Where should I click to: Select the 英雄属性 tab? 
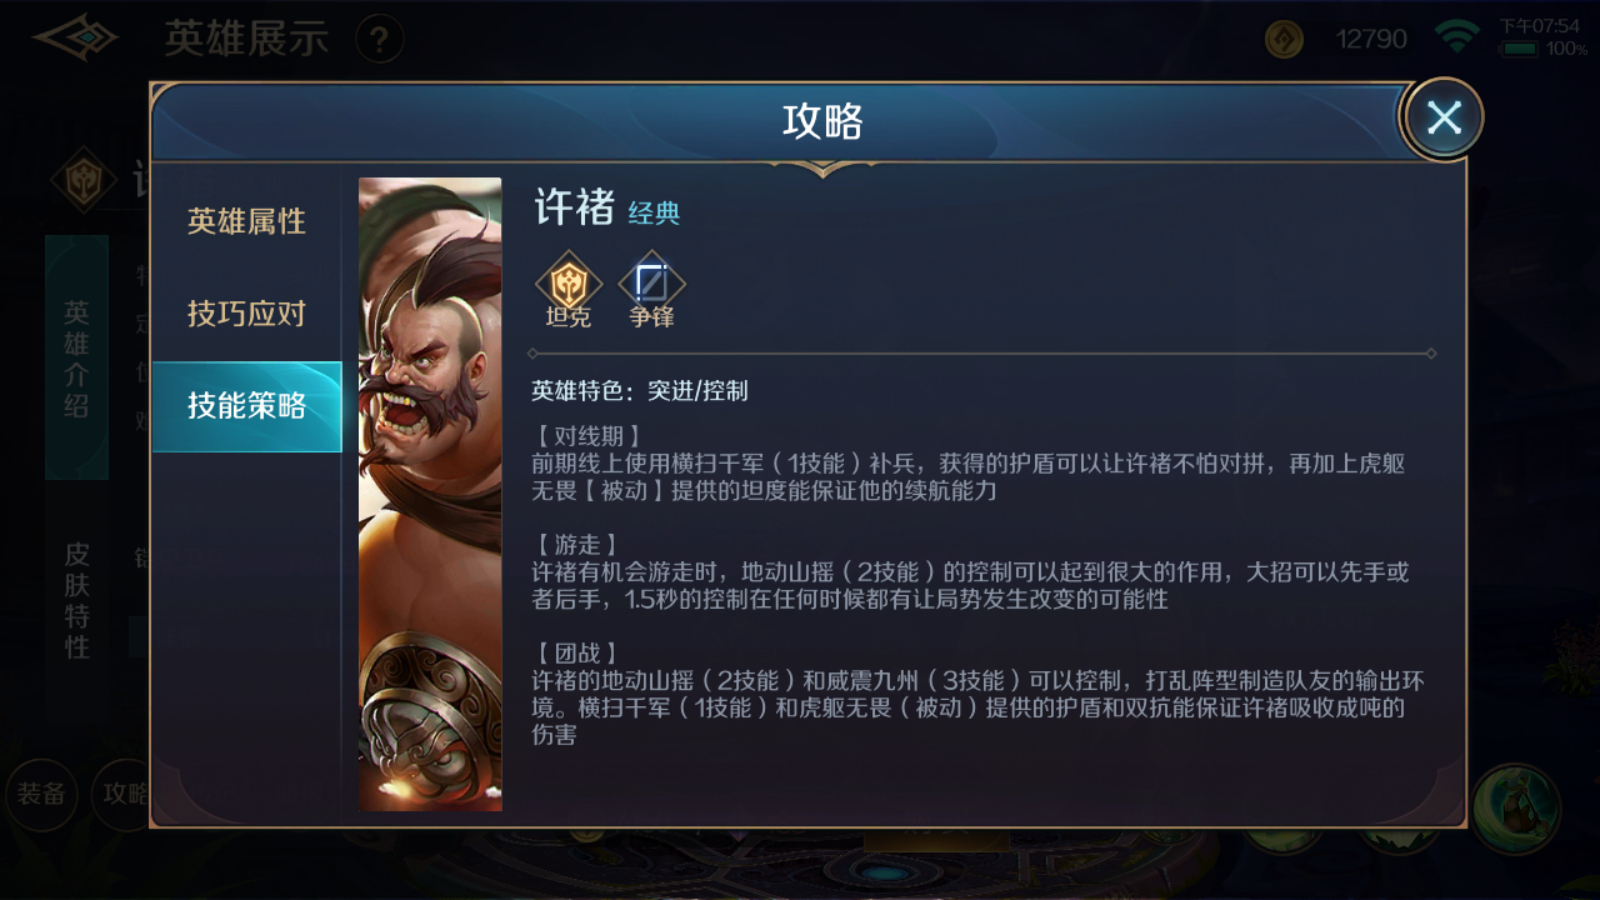tap(246, 221)
